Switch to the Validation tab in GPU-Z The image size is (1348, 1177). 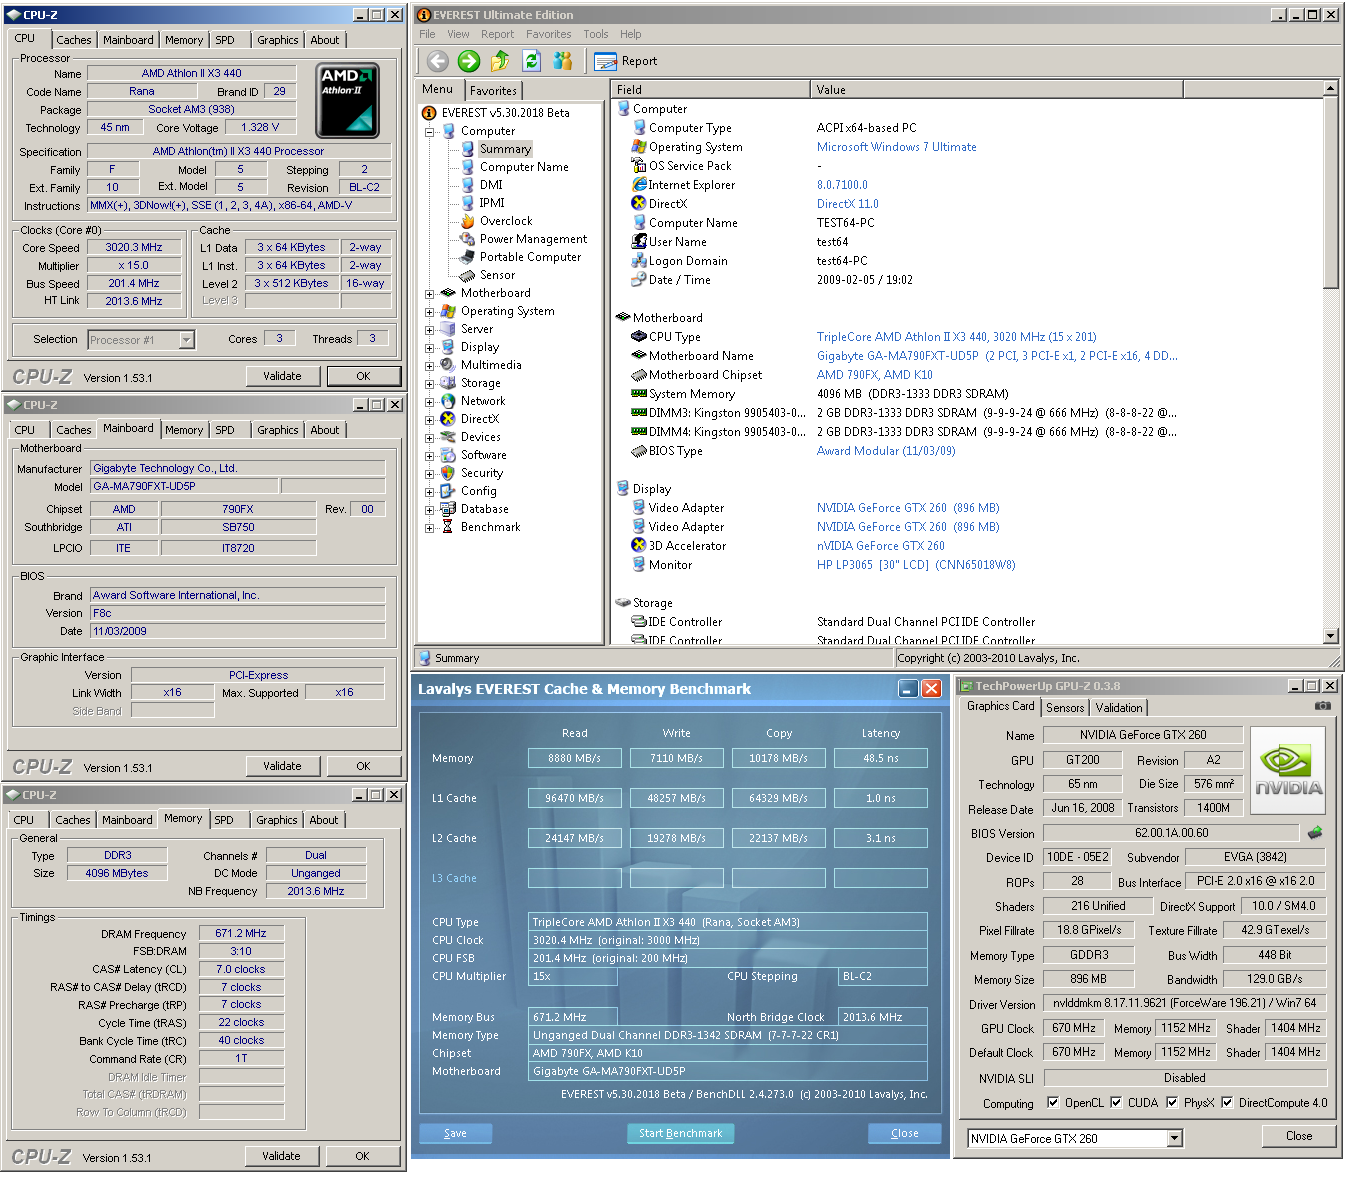(1119, 707)
